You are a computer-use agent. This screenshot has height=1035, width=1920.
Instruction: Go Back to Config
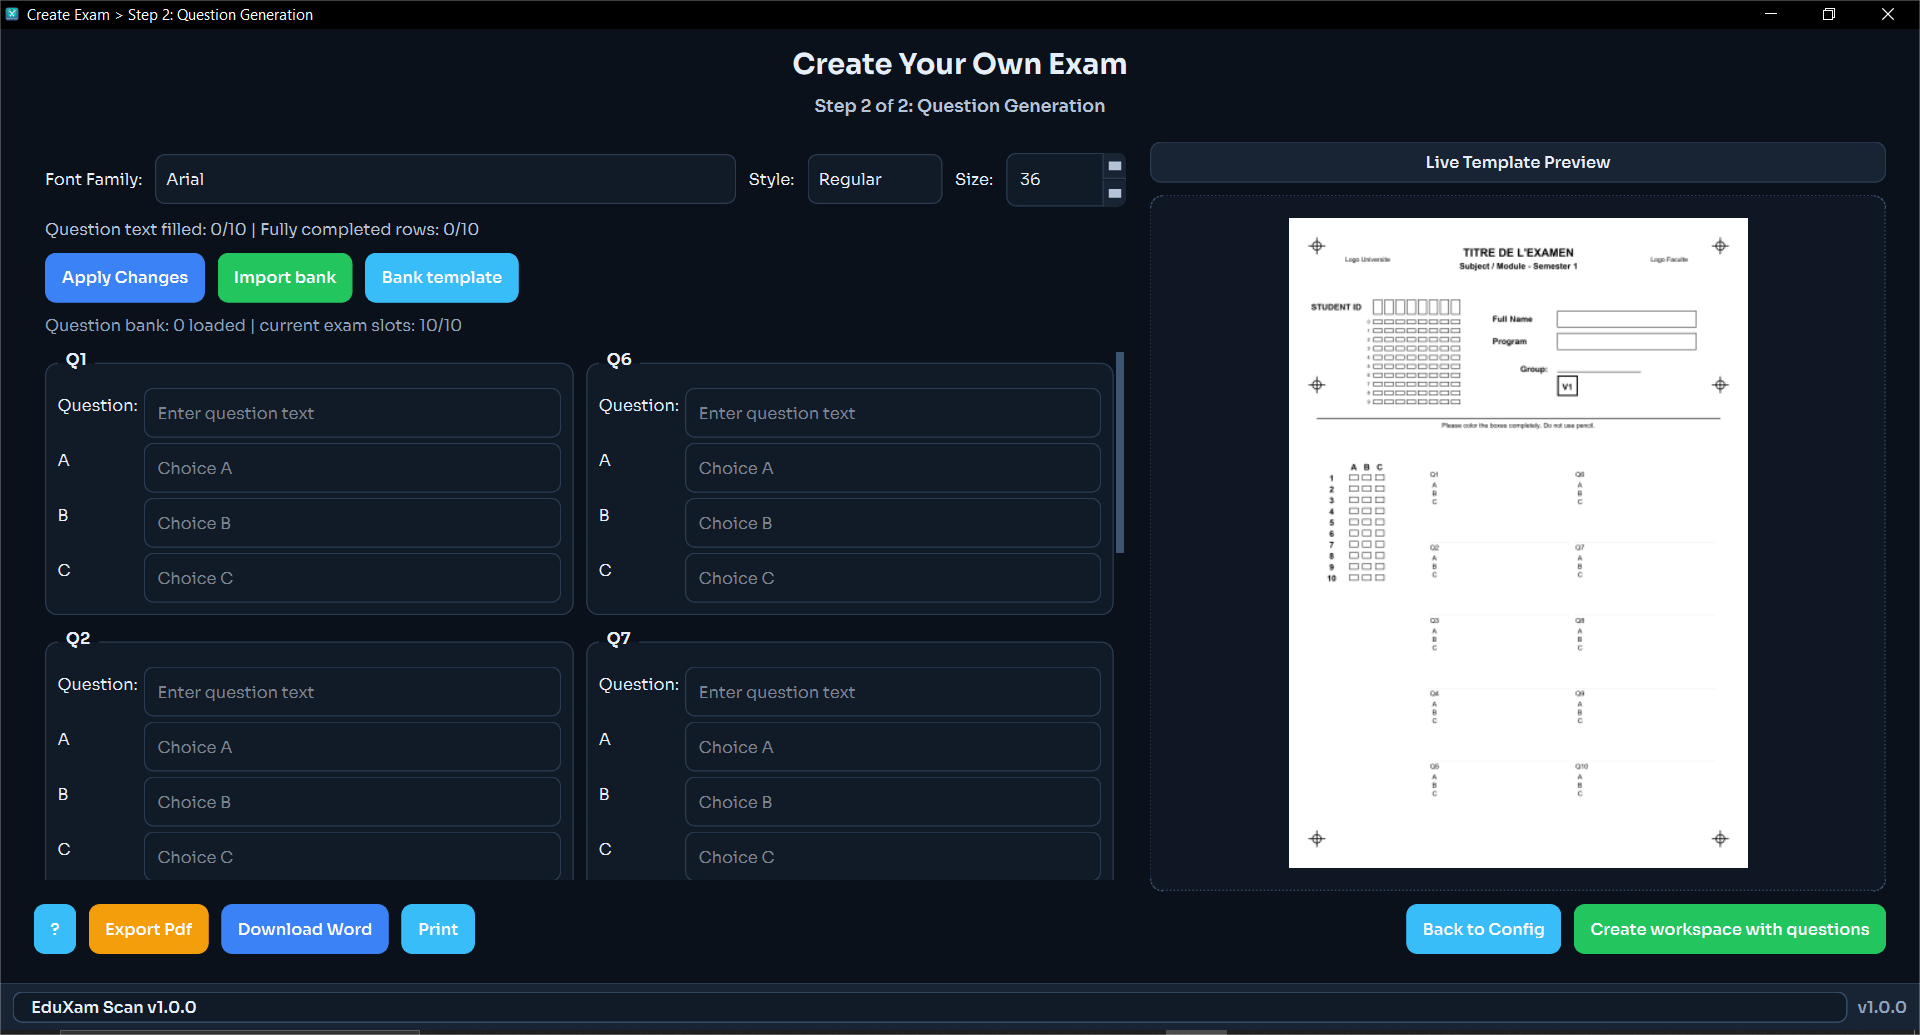coord(1483,929)
